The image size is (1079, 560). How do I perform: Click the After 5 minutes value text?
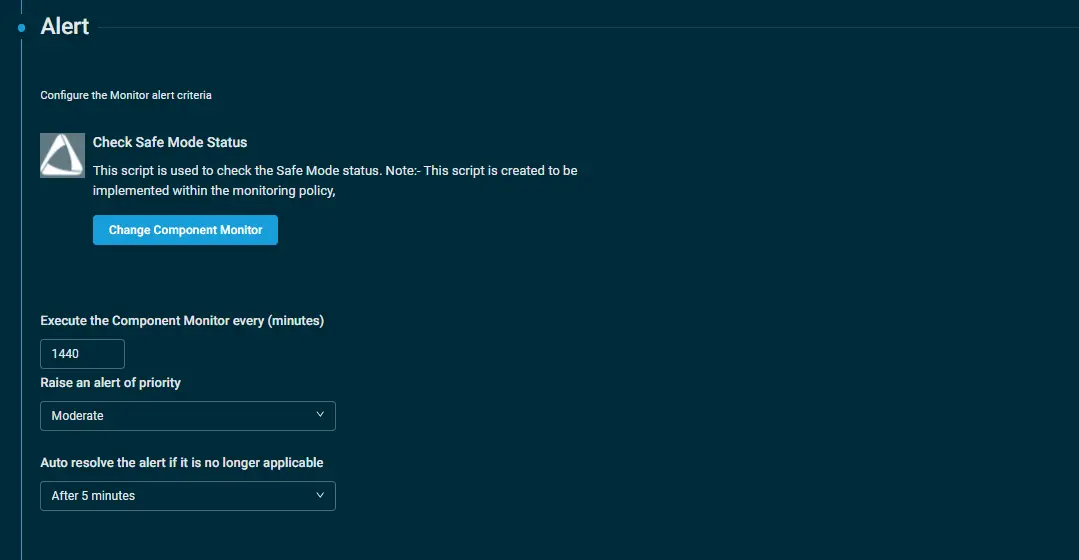pos(93,496)
